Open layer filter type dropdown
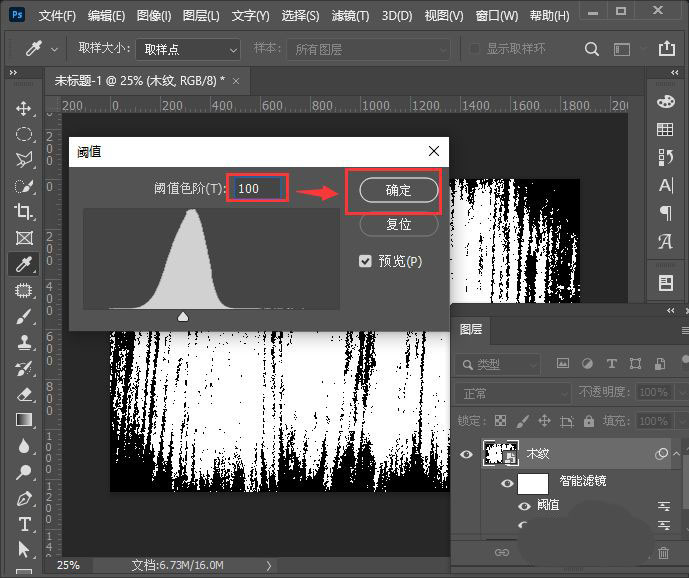This screenshot has height=578, width=689. (498, 364)
